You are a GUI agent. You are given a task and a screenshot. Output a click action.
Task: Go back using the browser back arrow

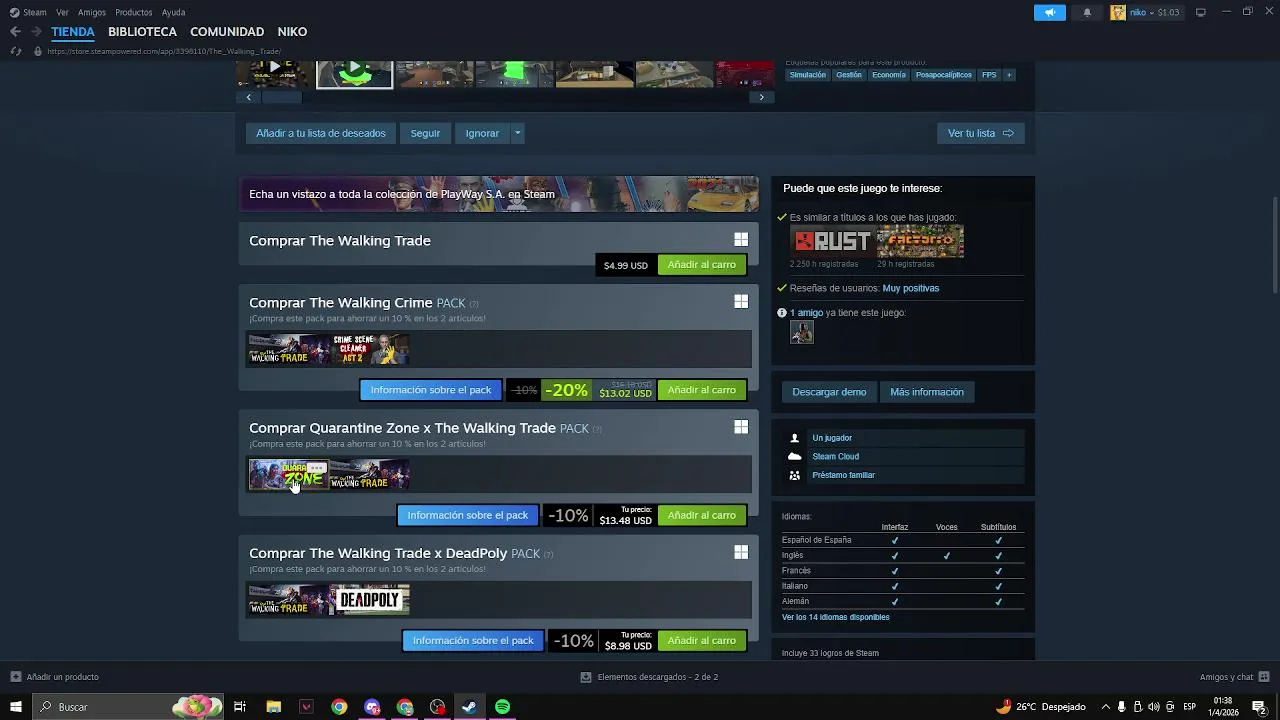(x=15, y=32)
